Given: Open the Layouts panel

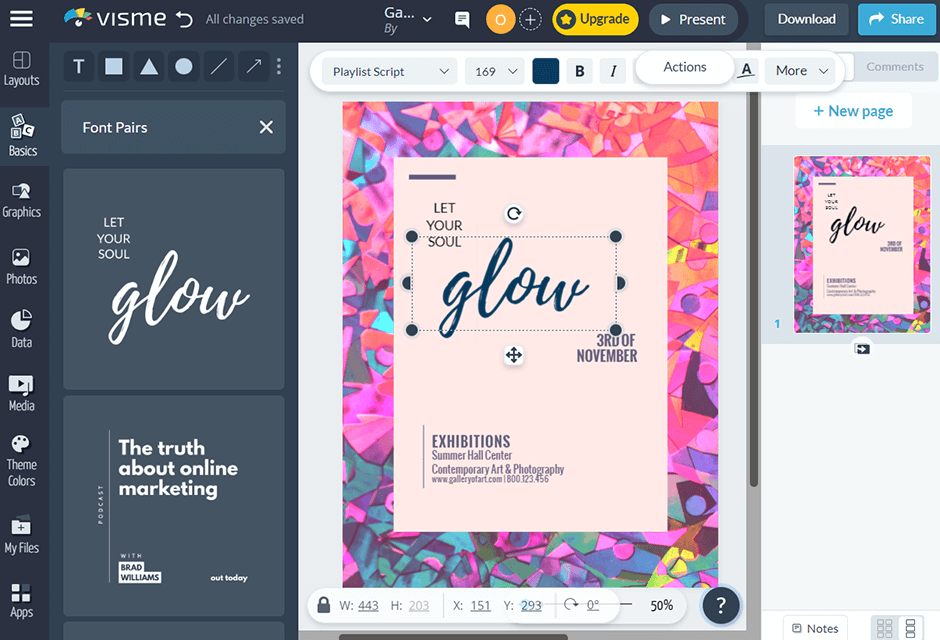Looking at the screenshot, I should tap(22, 70).
